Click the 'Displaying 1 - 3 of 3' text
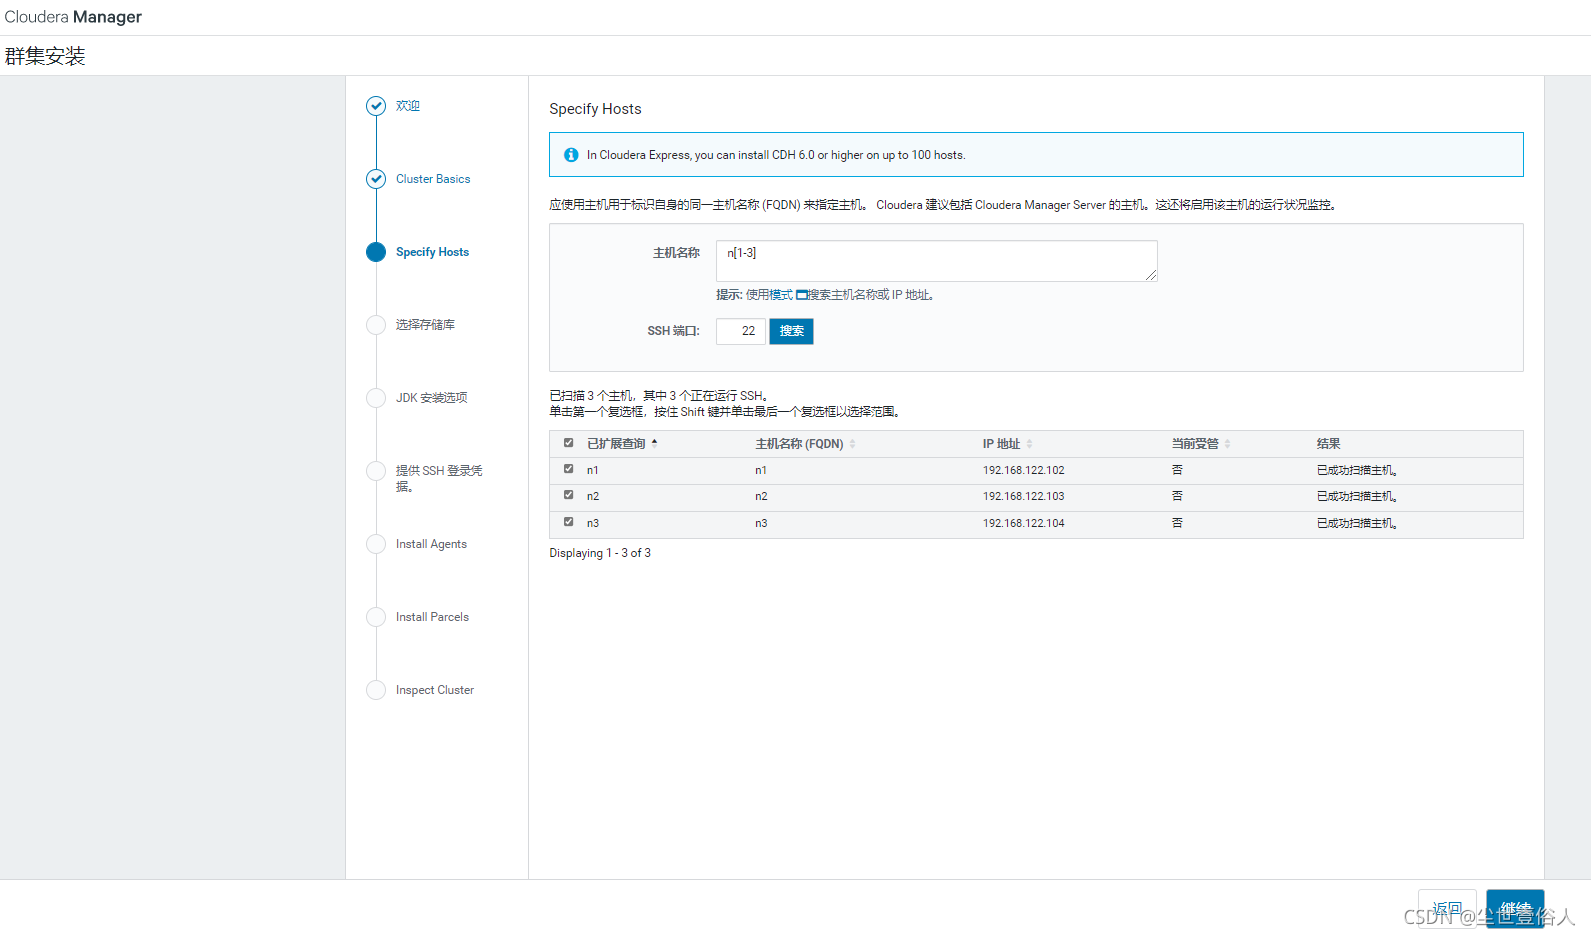Image resolution: width=1591 pixels, height=935 pixels. click(600, 553)
